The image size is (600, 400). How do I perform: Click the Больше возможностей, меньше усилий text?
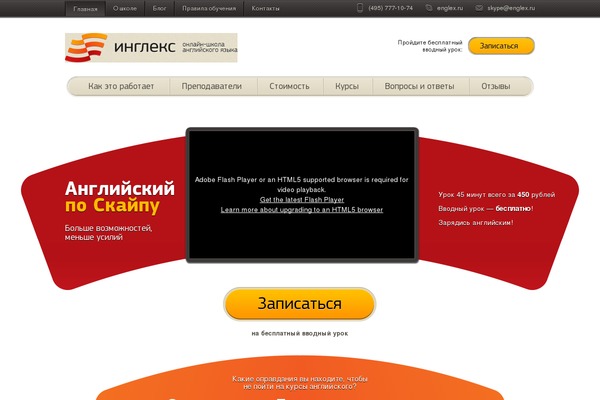[x=108, y=232]
